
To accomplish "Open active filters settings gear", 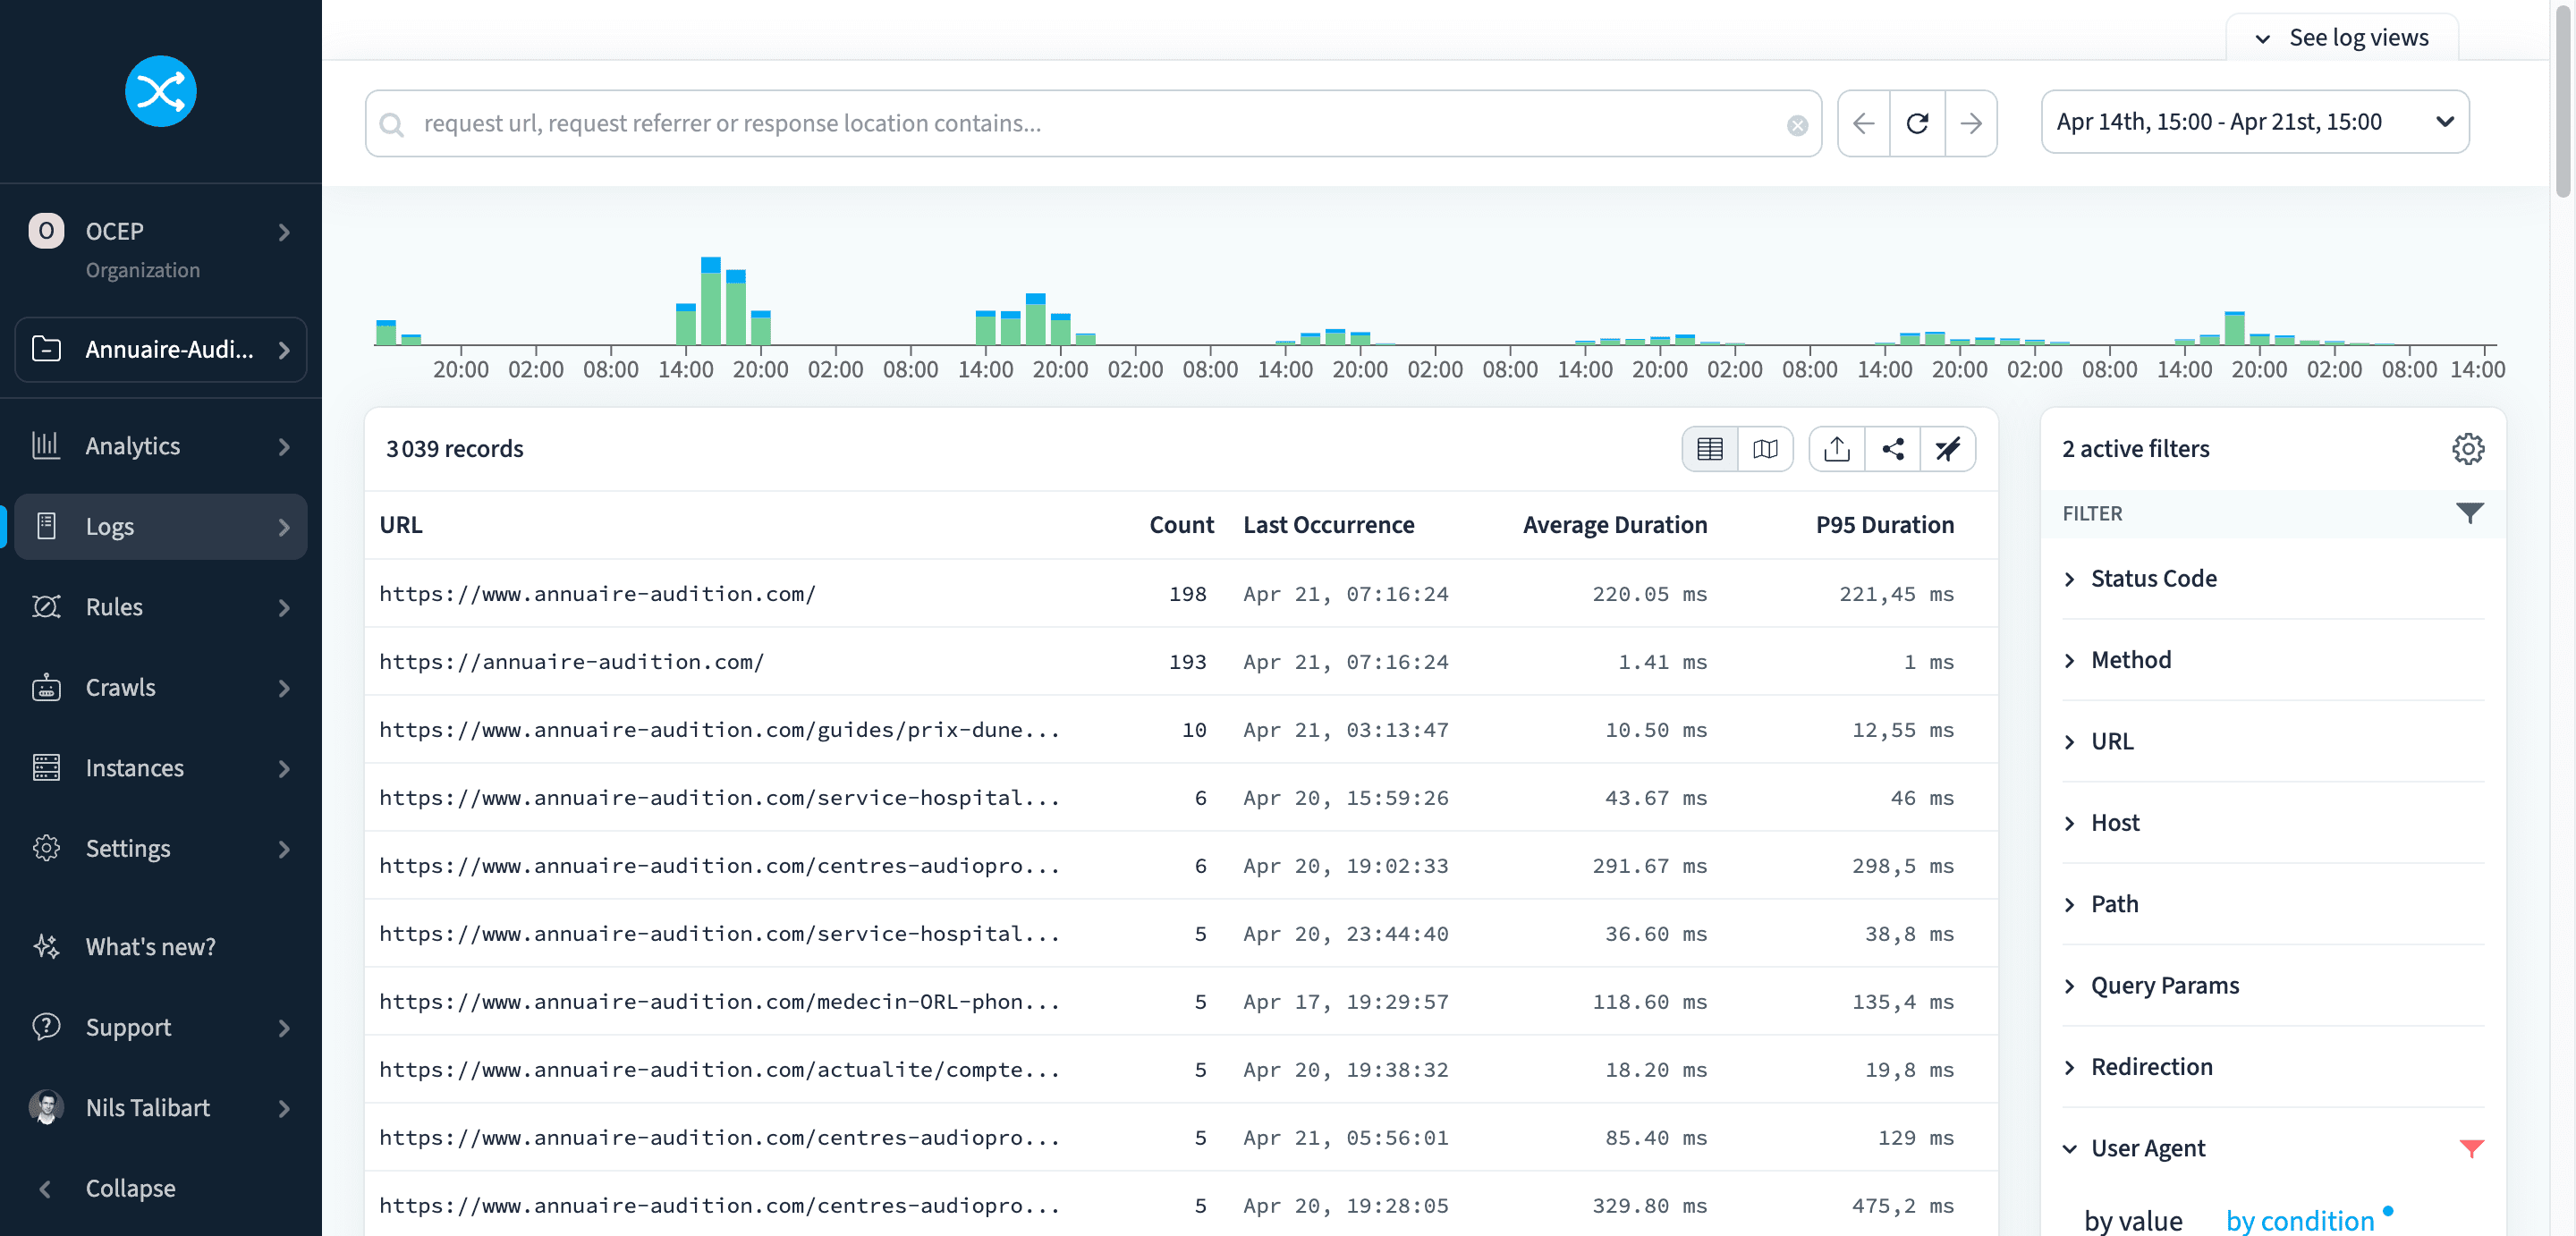I will (2467, 449).
